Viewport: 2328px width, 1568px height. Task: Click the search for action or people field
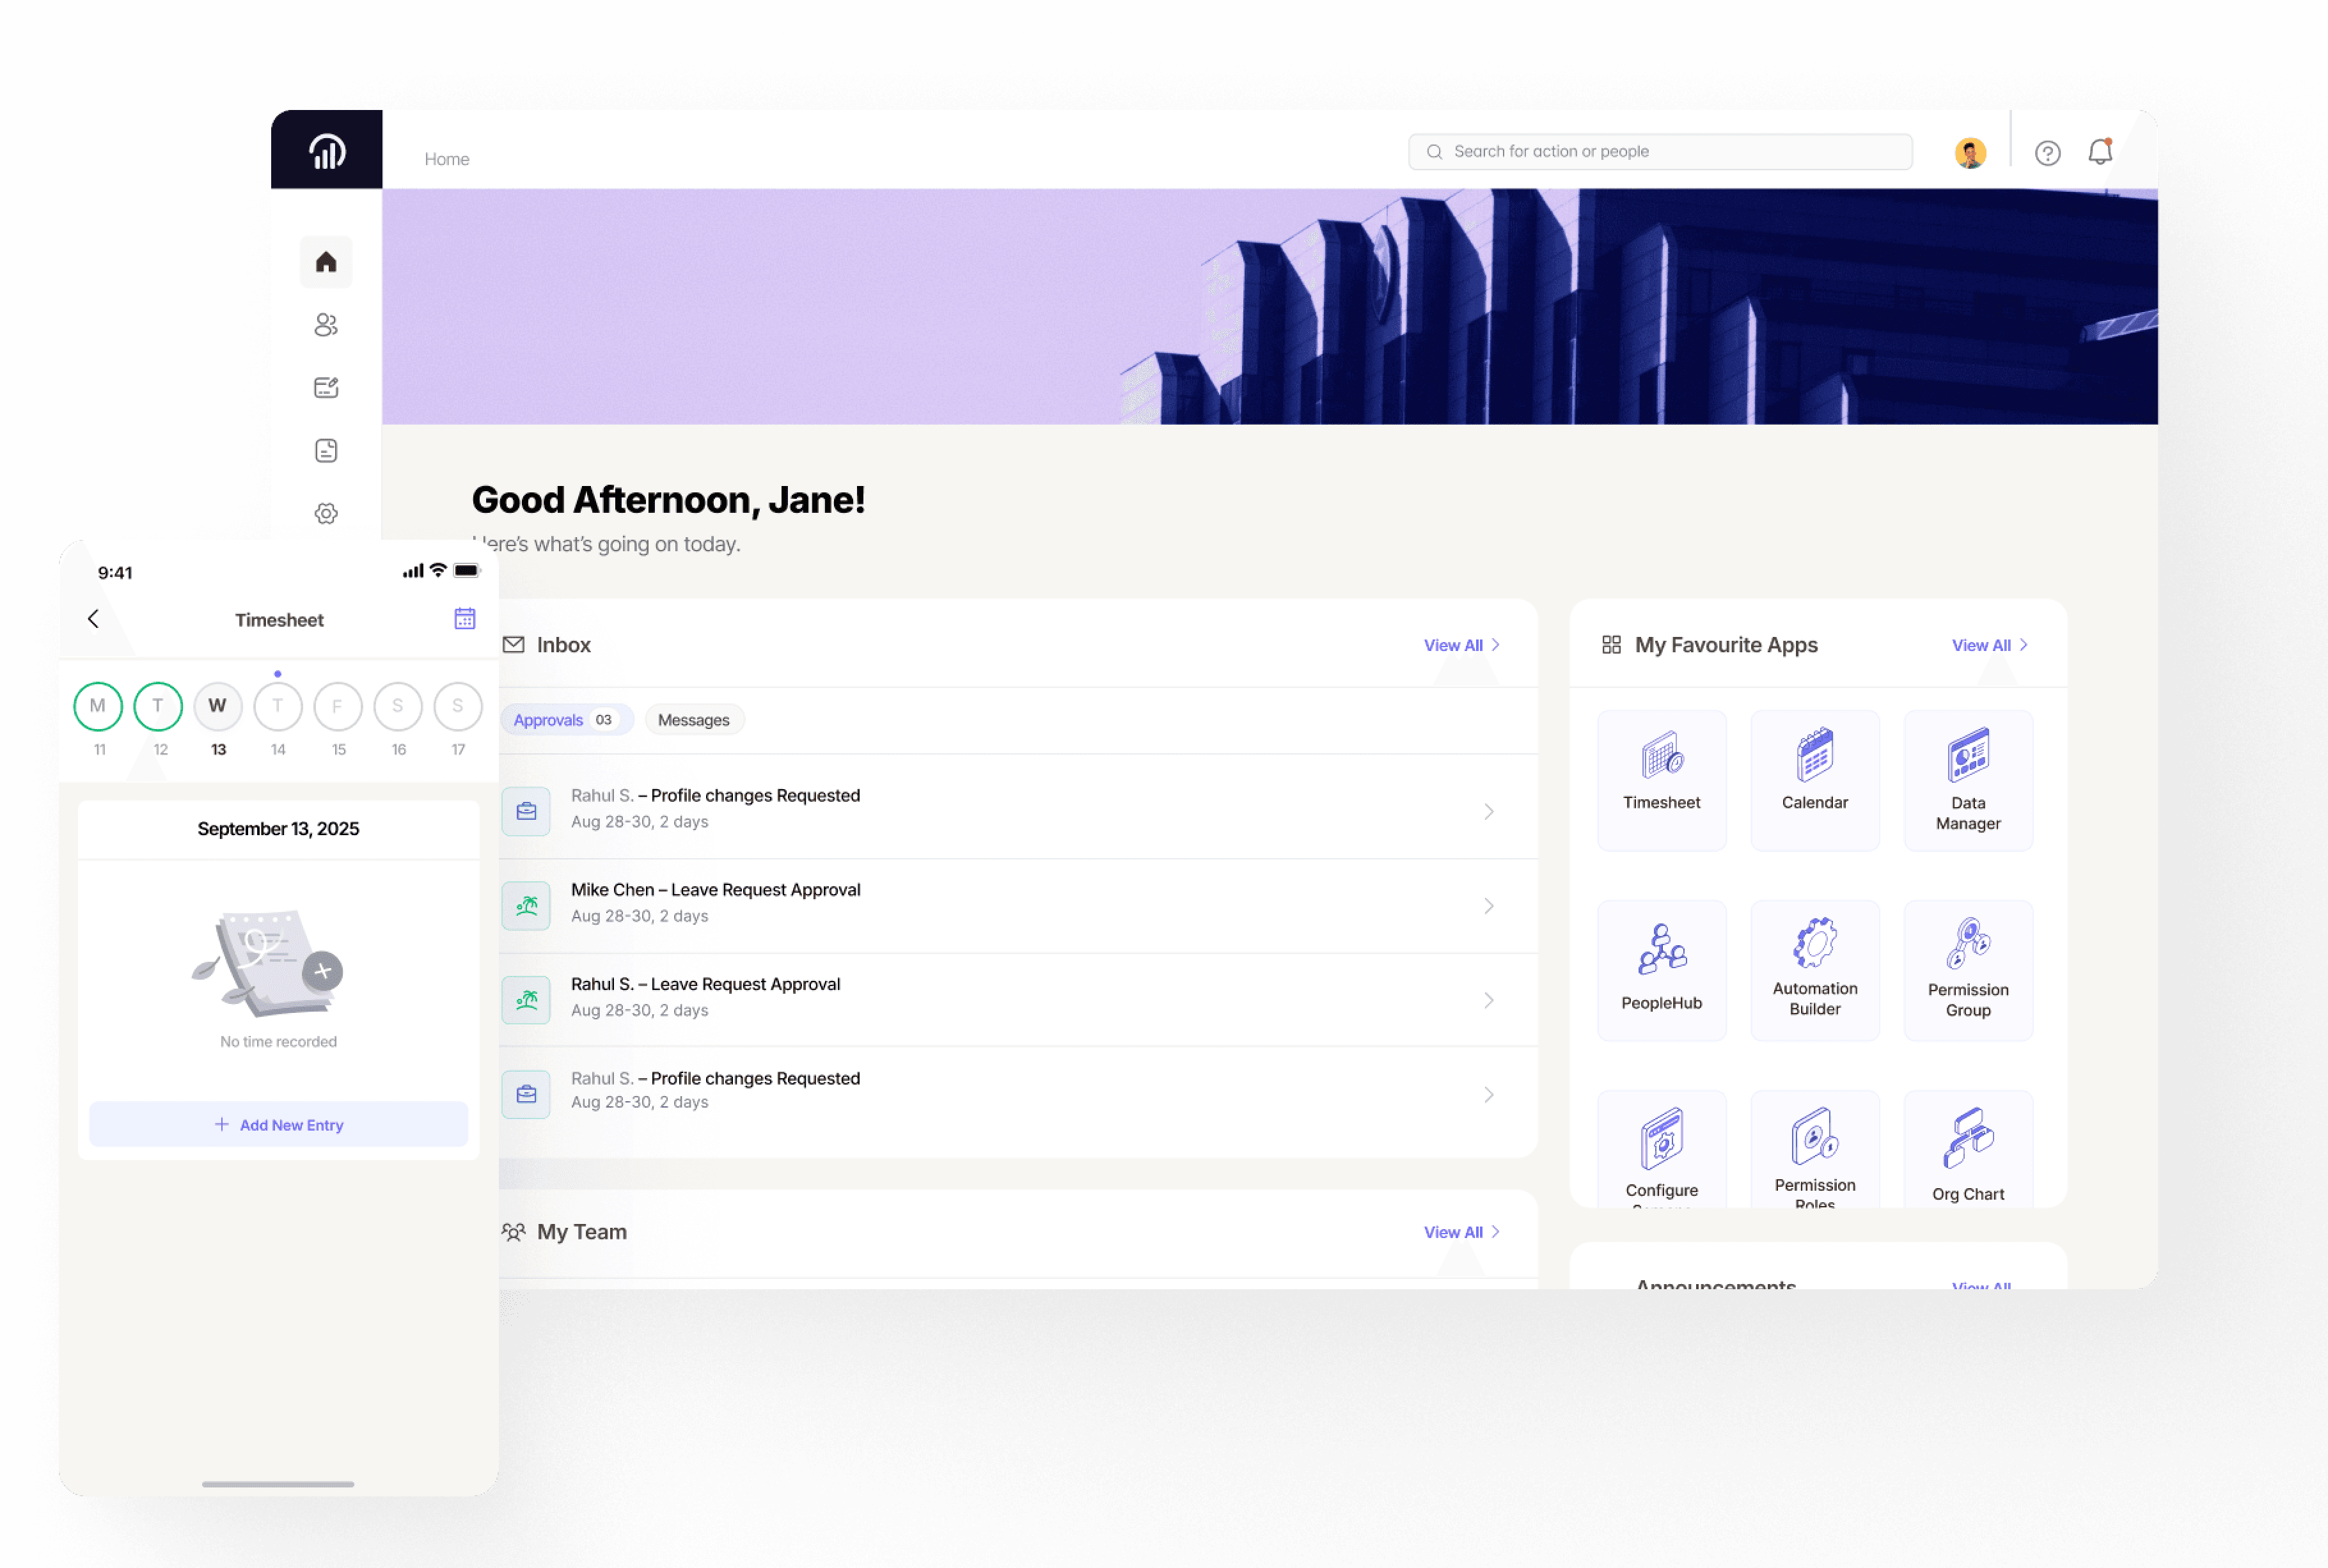(x=1660, y=152)
